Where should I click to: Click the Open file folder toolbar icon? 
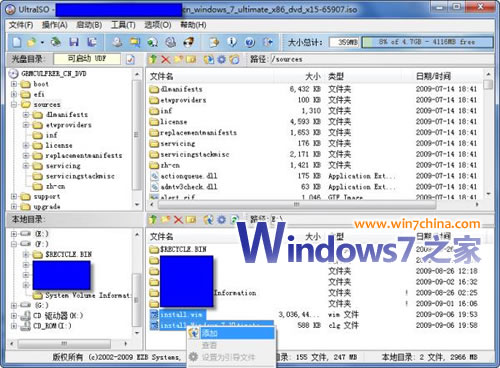tap(32, 42)
